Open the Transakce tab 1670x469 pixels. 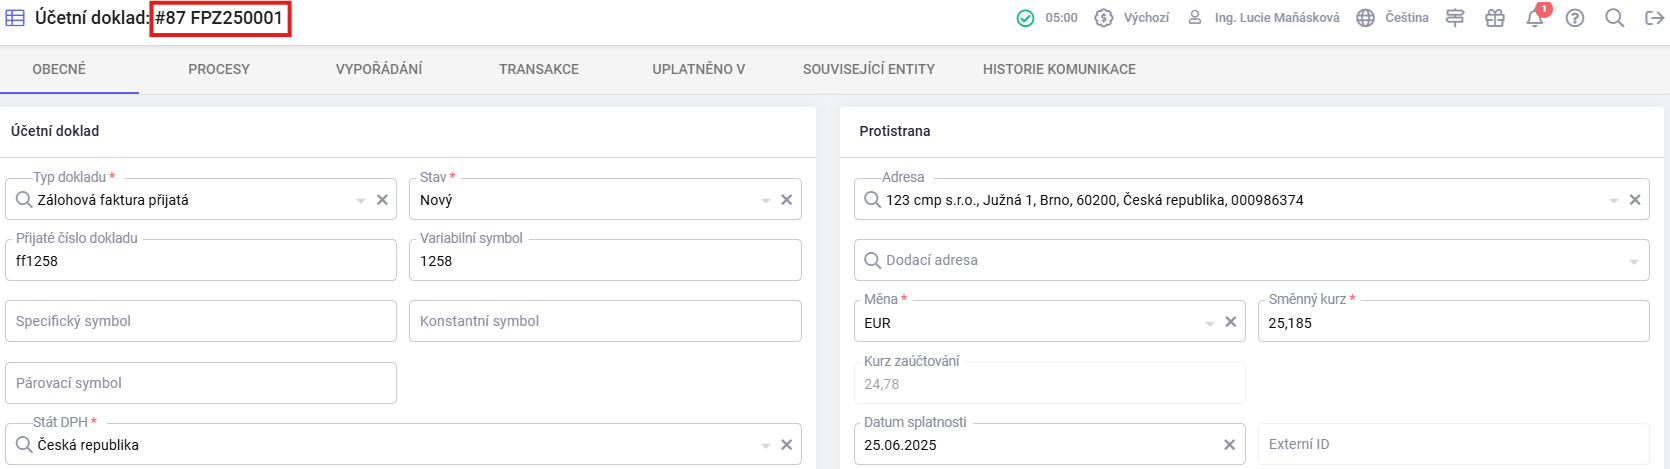[539, 69]
